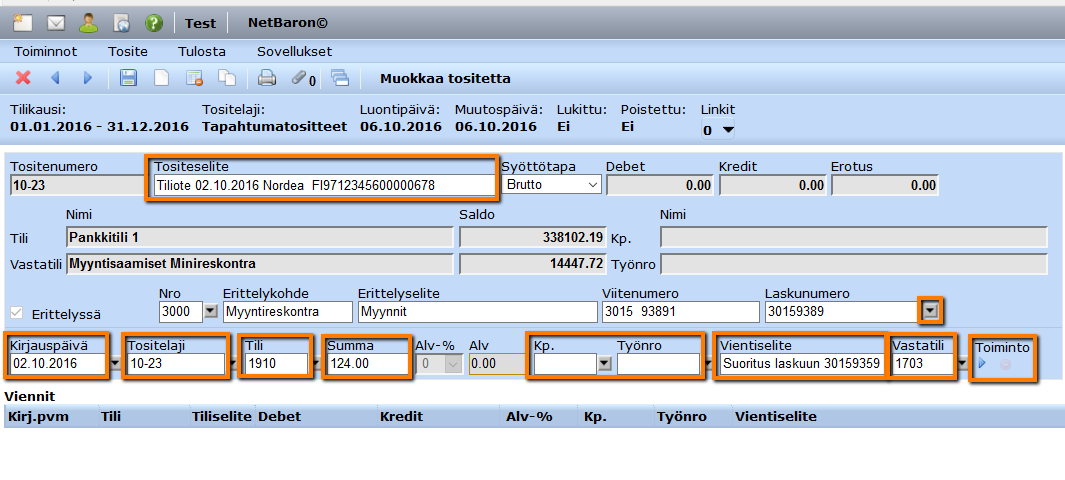Toggle the Erittelyssä checkbox
This screenshot has height=480, width=1065.
(x=17, y=312)
